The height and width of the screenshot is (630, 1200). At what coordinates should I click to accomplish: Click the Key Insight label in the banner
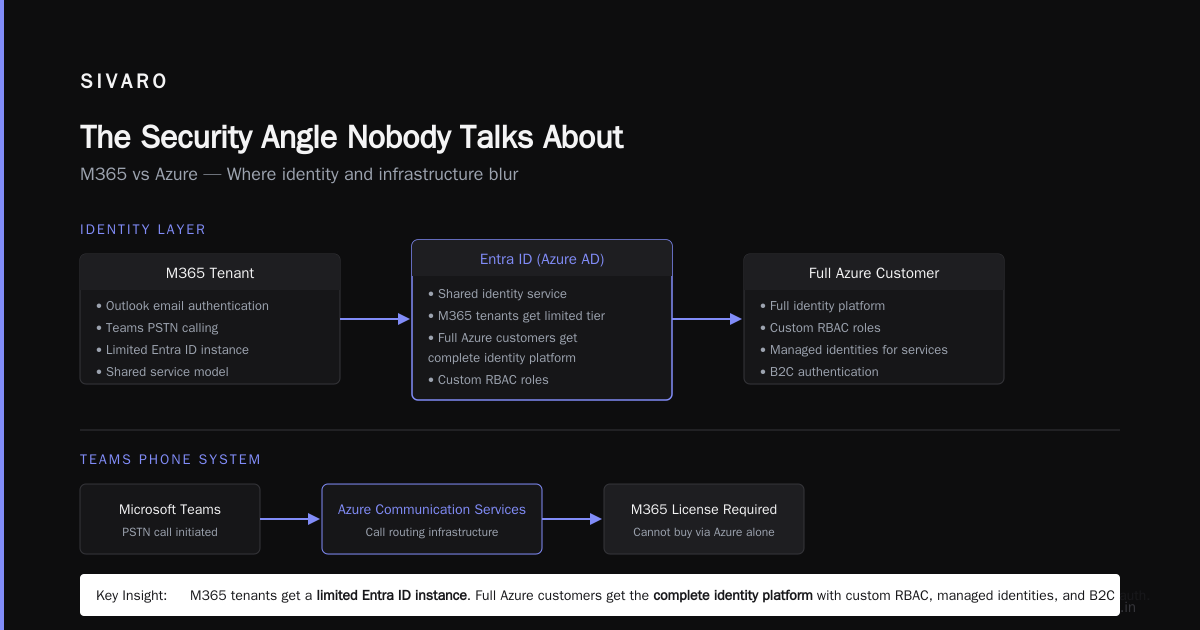[132, 595]
